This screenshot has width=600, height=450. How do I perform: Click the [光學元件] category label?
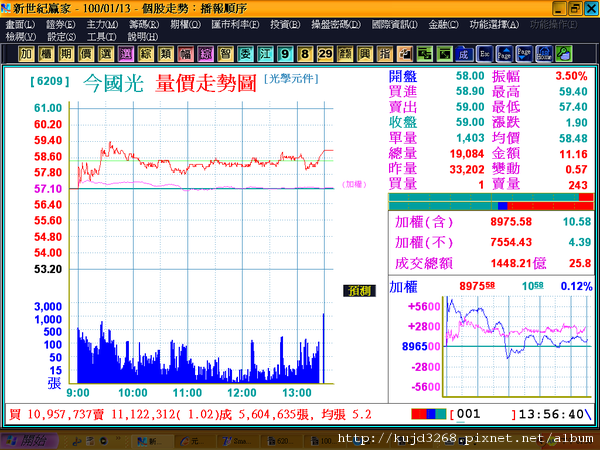coord(291,79)
